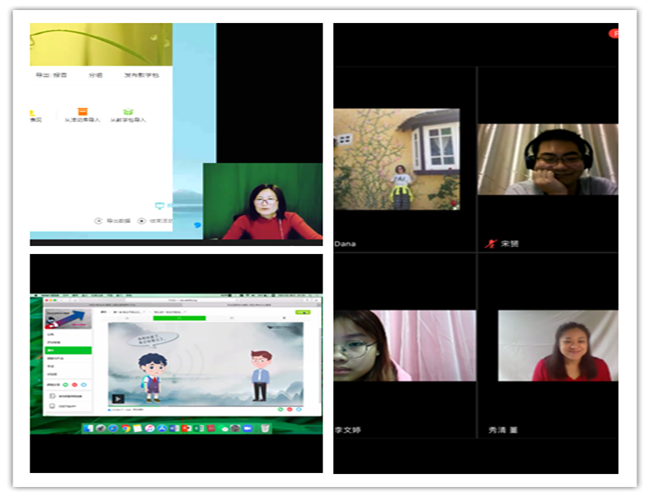Click the orange import-from-activity-library icon
This screenshot has width=650, height=497.
[x=83, y=112]
